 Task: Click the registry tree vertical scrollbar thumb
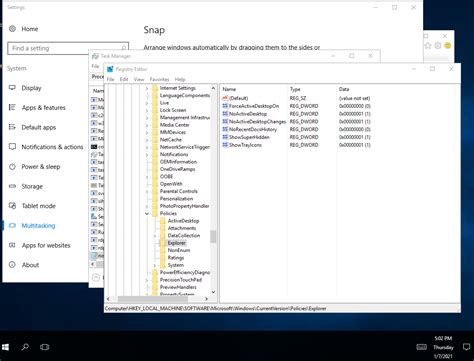(213, 237)
